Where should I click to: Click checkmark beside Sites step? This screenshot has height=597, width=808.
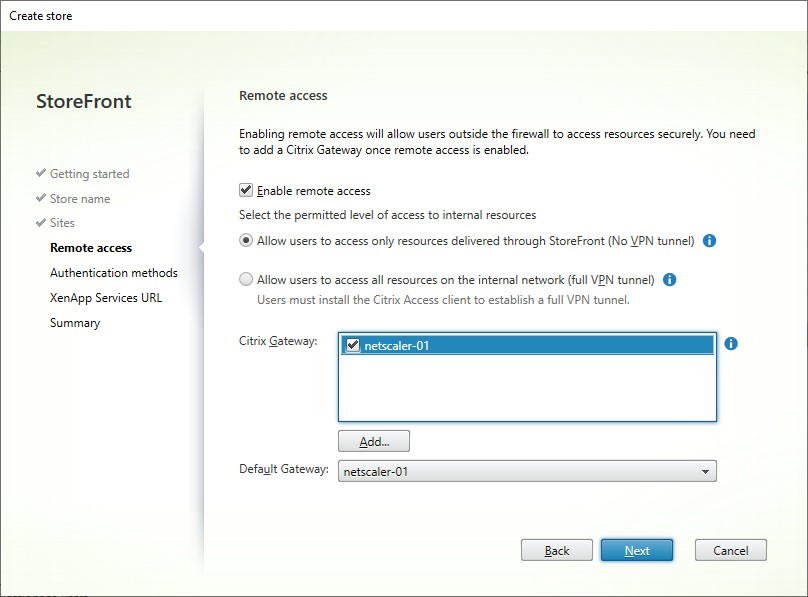(41, 223)
